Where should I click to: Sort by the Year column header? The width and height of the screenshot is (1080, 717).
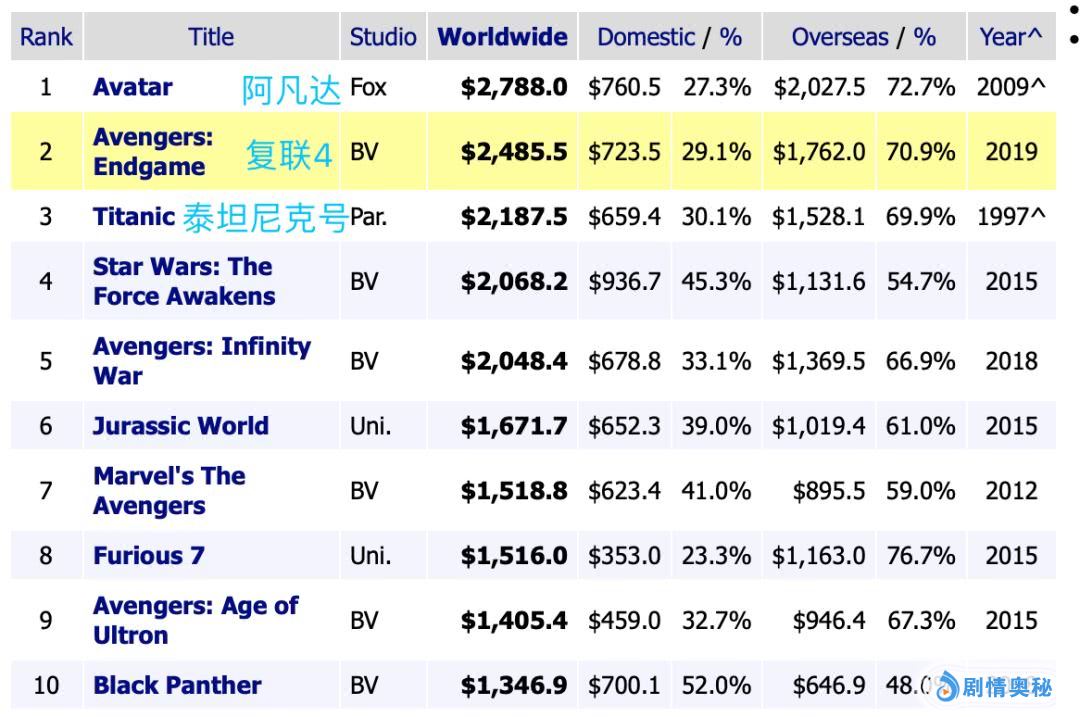click(x=1010, y=37)
